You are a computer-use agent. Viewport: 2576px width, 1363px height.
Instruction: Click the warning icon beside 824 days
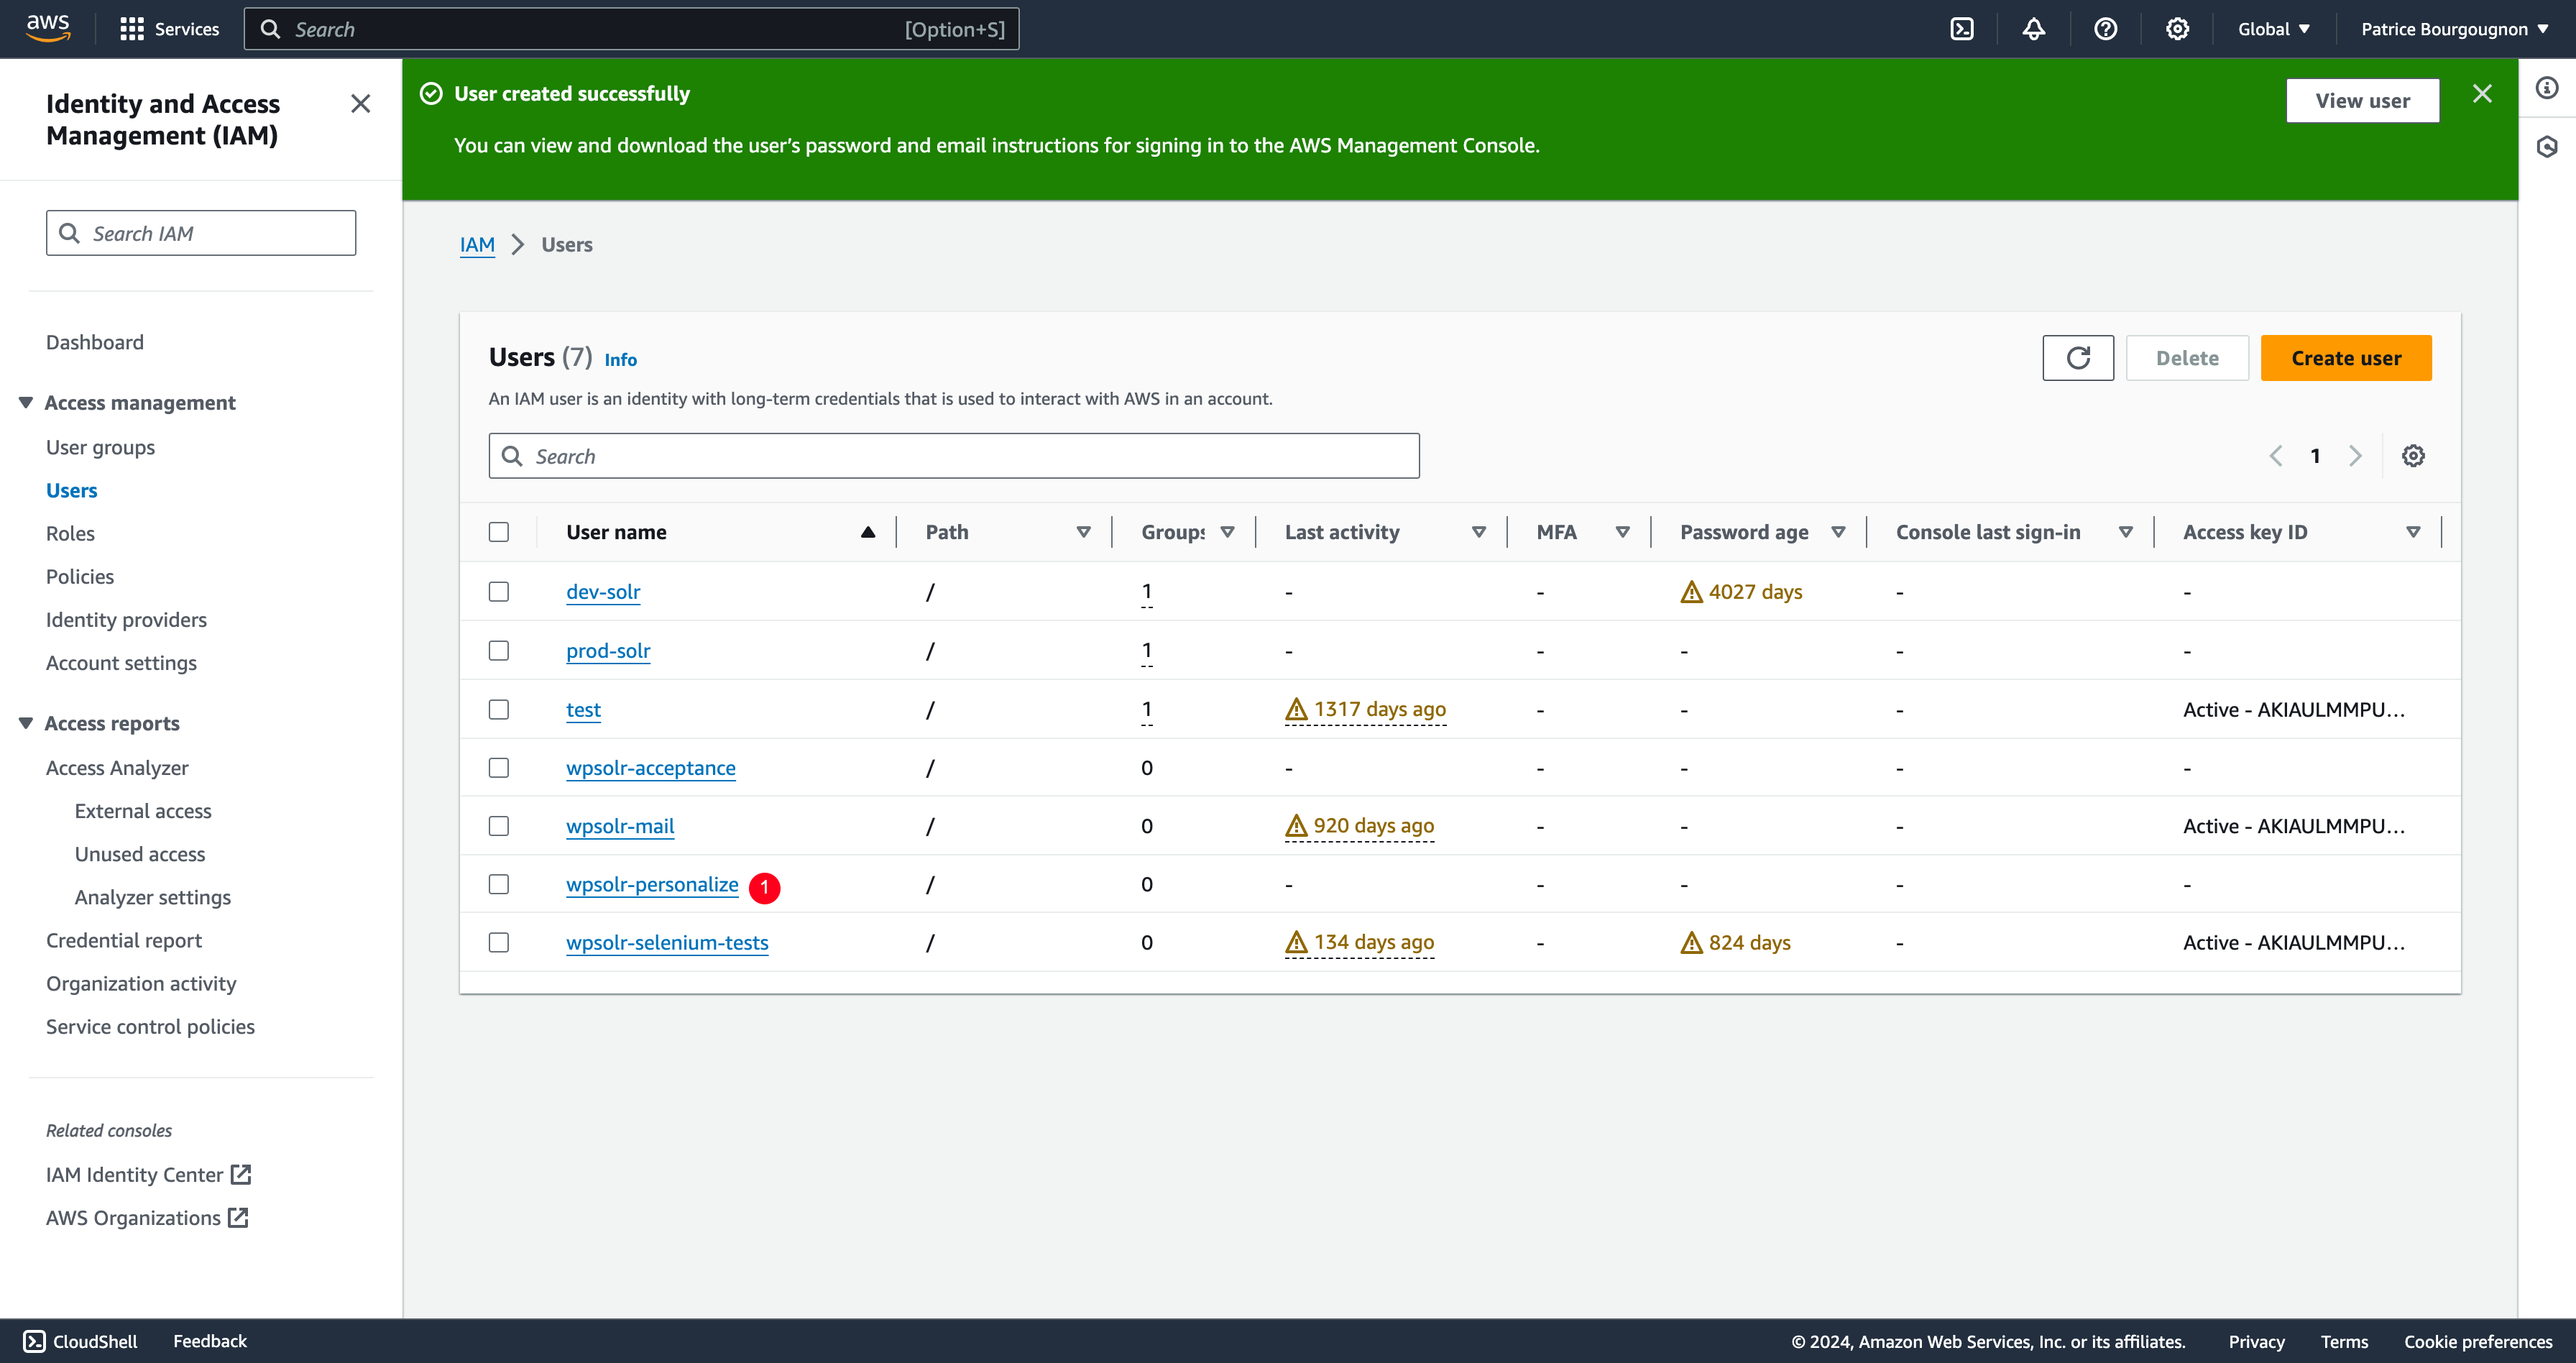1691,942
